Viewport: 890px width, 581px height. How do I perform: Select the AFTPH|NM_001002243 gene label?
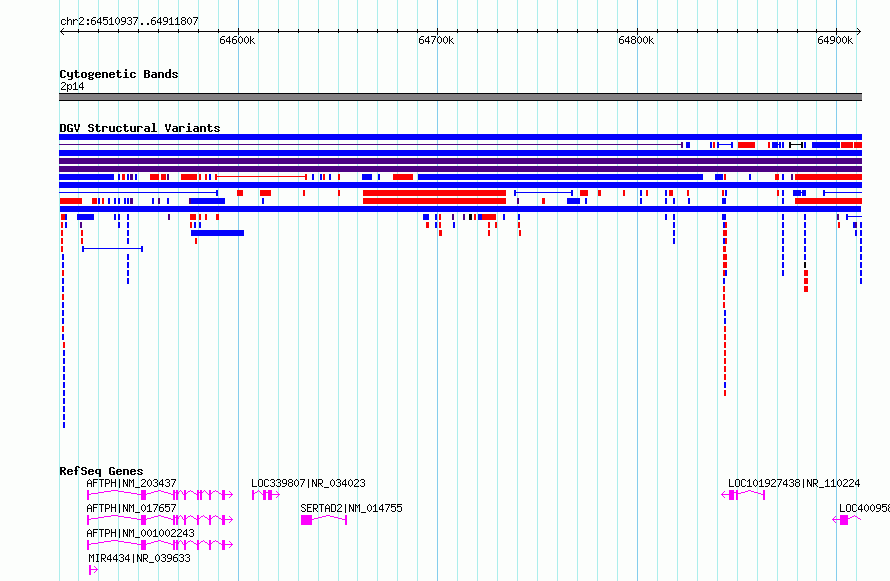pyautogui.click(x=140, y=533)
